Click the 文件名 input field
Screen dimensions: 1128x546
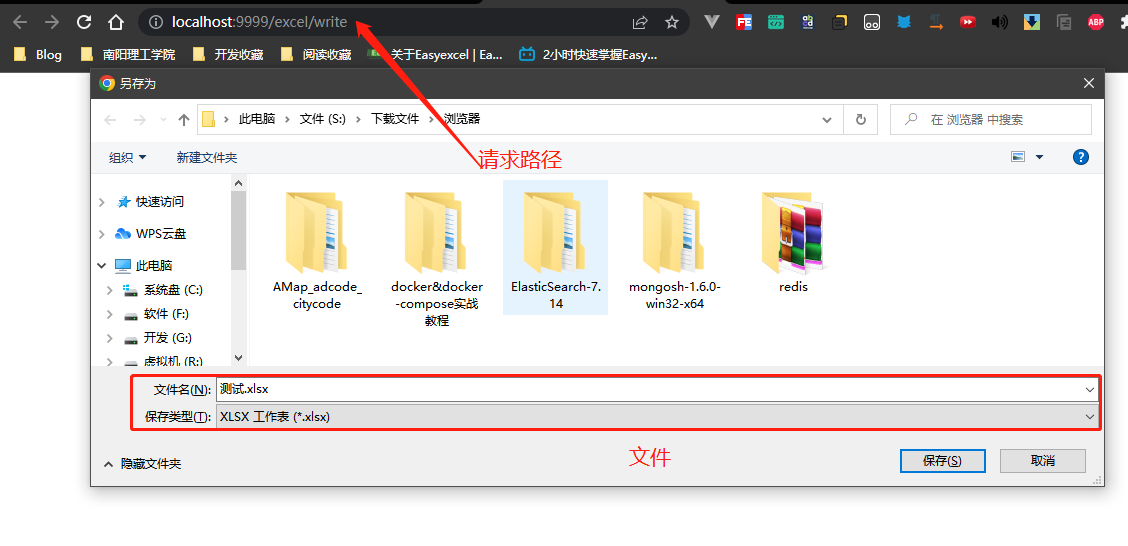tap(650, 389)
